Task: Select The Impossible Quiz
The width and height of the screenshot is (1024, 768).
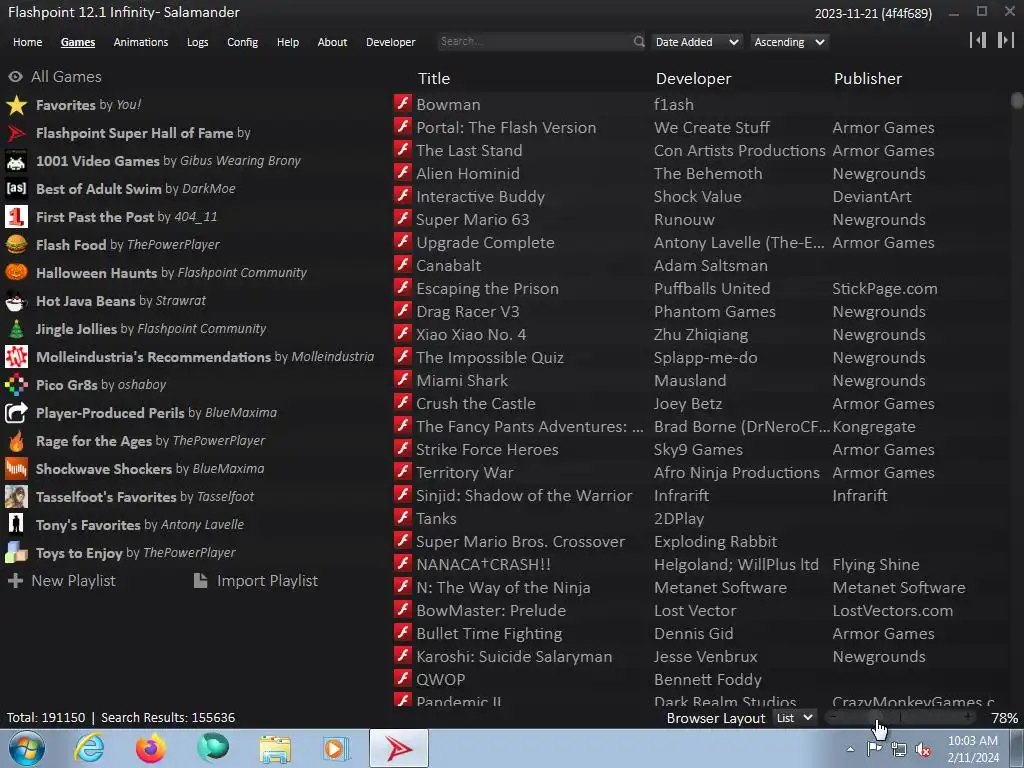Action: [702, 357]
